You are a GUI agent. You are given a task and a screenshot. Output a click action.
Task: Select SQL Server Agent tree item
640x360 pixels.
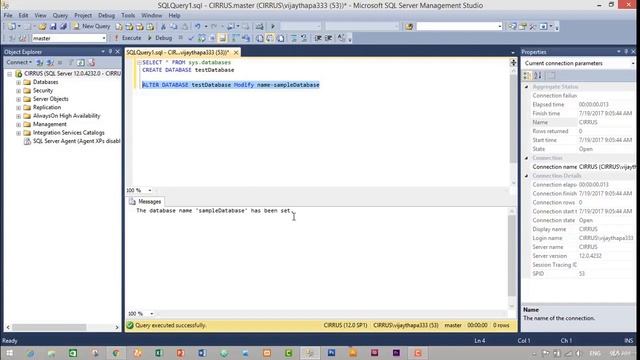tap(76, 141)
